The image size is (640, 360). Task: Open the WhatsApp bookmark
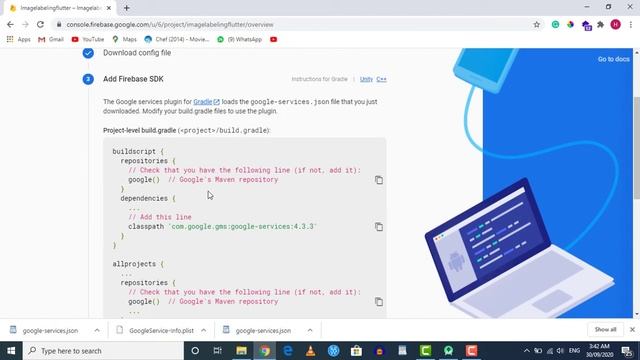[x=240, y=40]
